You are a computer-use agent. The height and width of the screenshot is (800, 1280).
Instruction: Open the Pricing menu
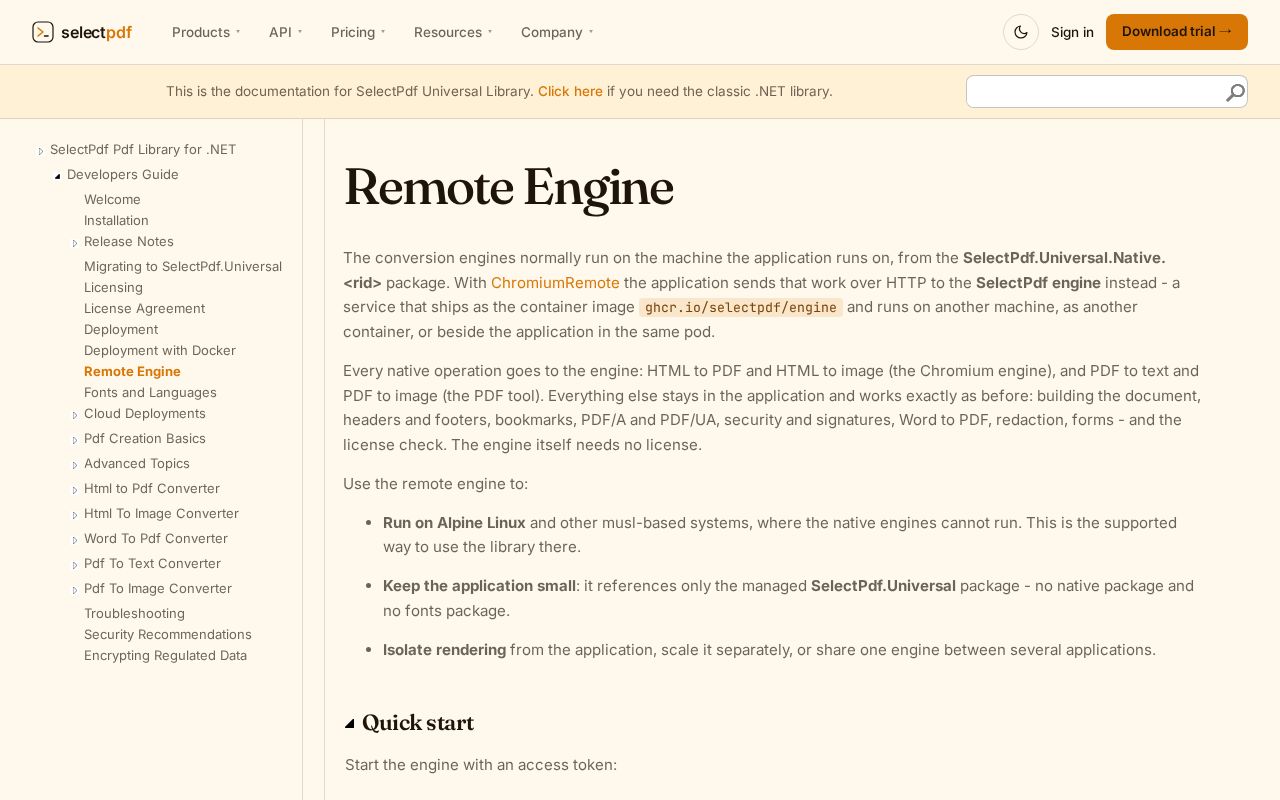pyautogui.click(x=358, y=32)
